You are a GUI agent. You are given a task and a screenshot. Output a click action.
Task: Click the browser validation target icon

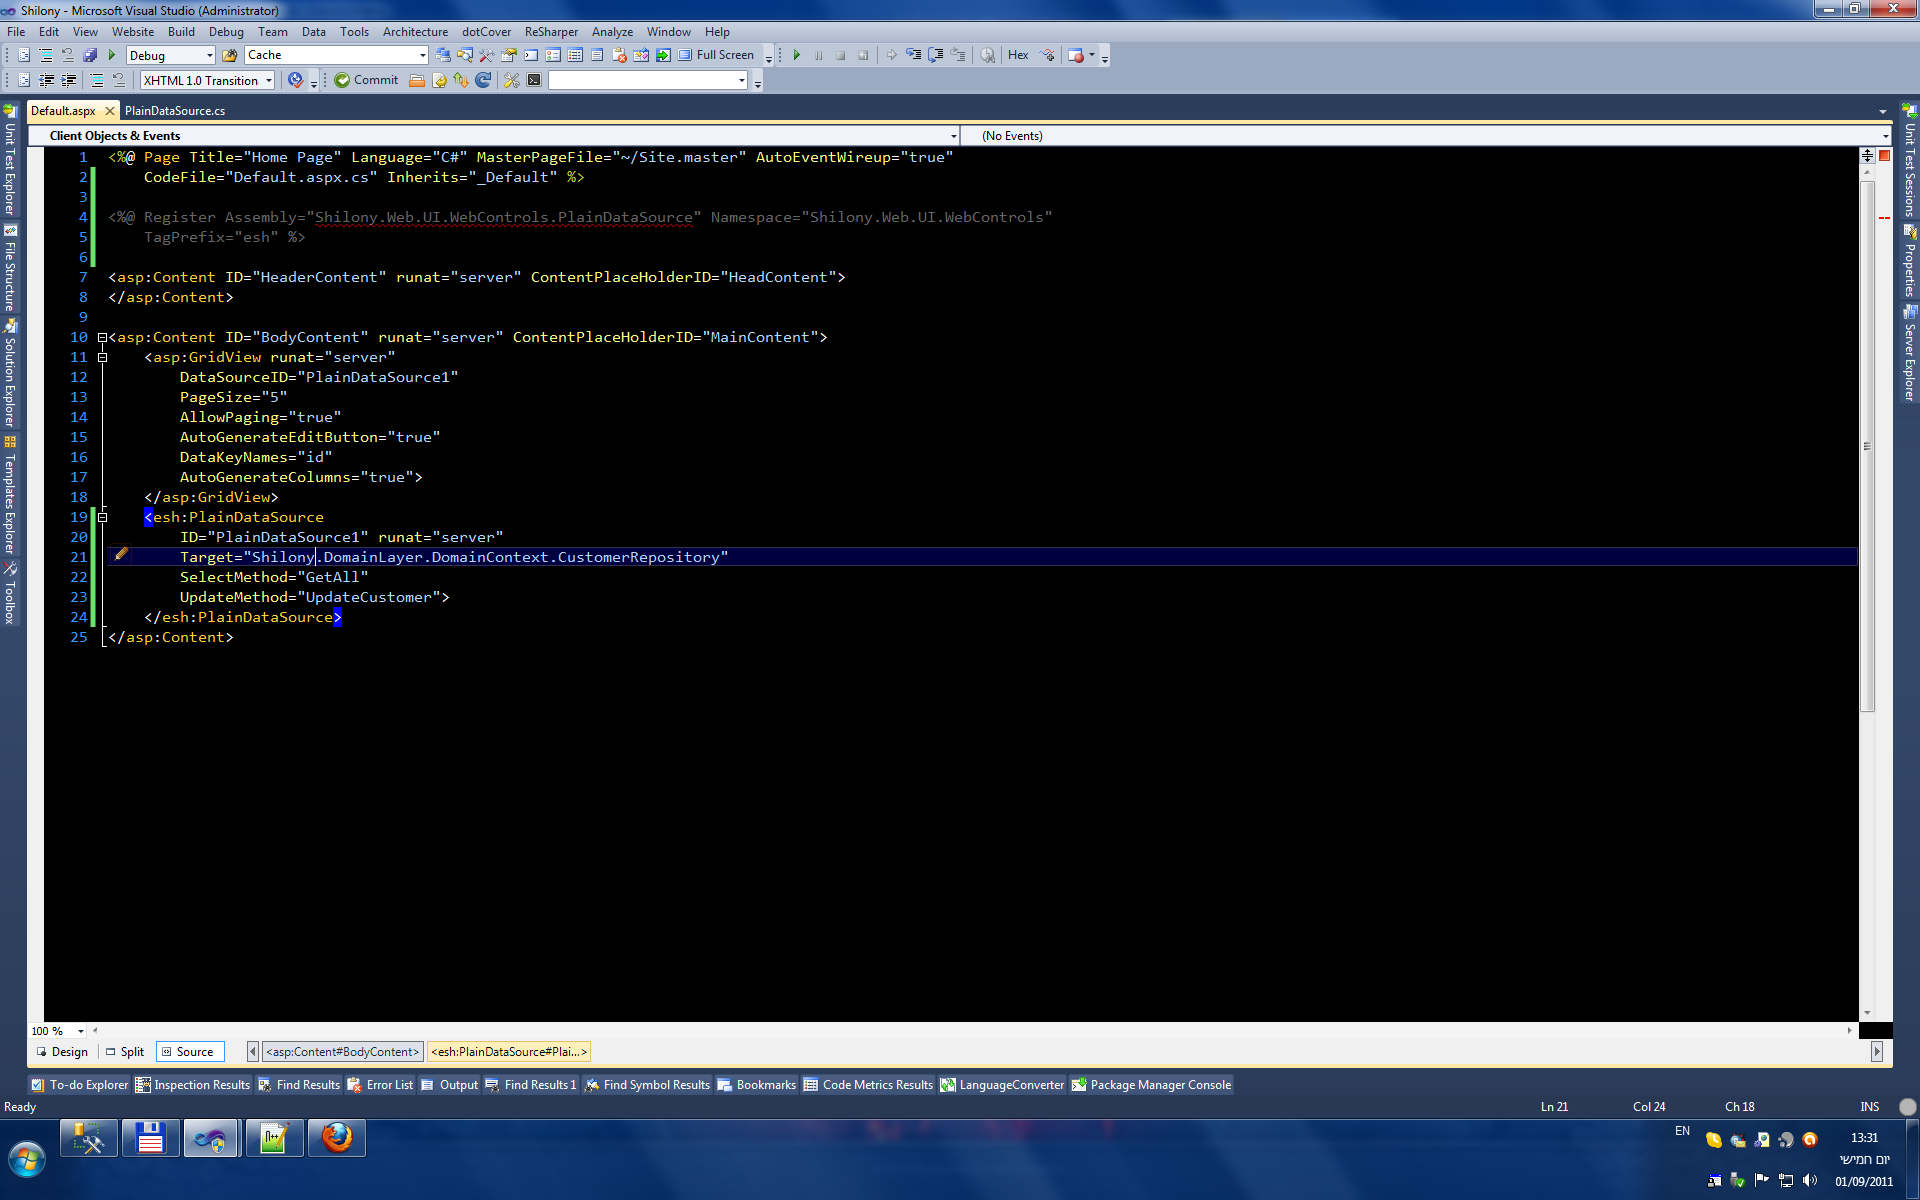(x=295, y=80)
